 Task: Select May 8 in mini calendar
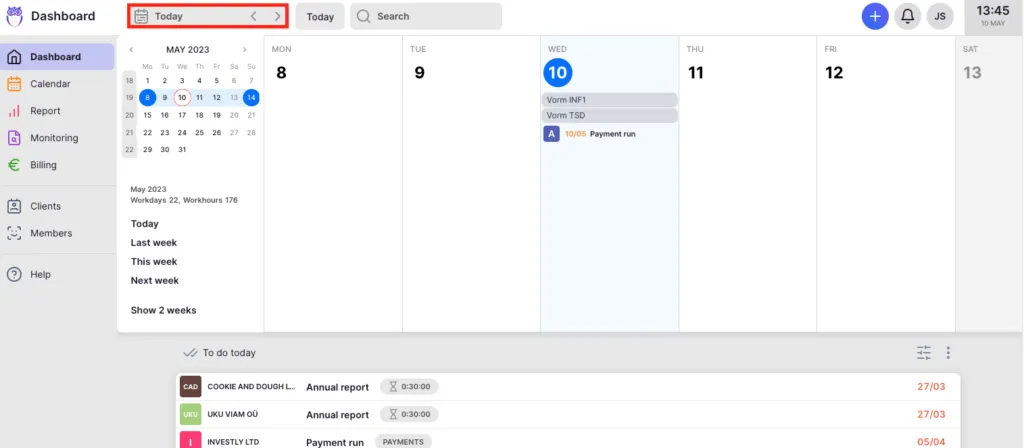[148, 98]
